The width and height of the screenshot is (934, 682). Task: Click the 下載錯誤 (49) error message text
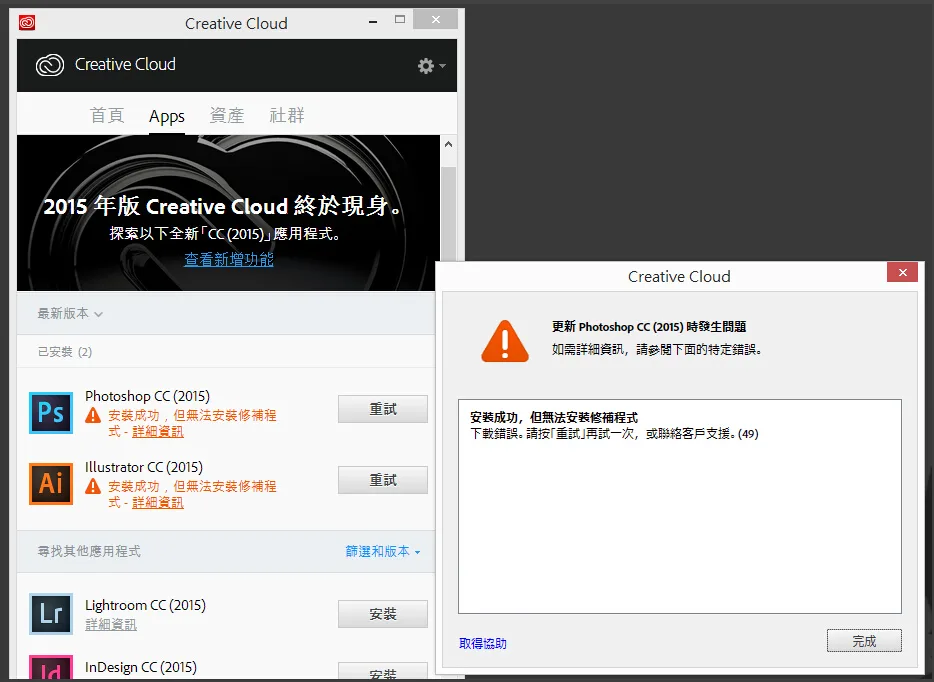coord(614,434)
